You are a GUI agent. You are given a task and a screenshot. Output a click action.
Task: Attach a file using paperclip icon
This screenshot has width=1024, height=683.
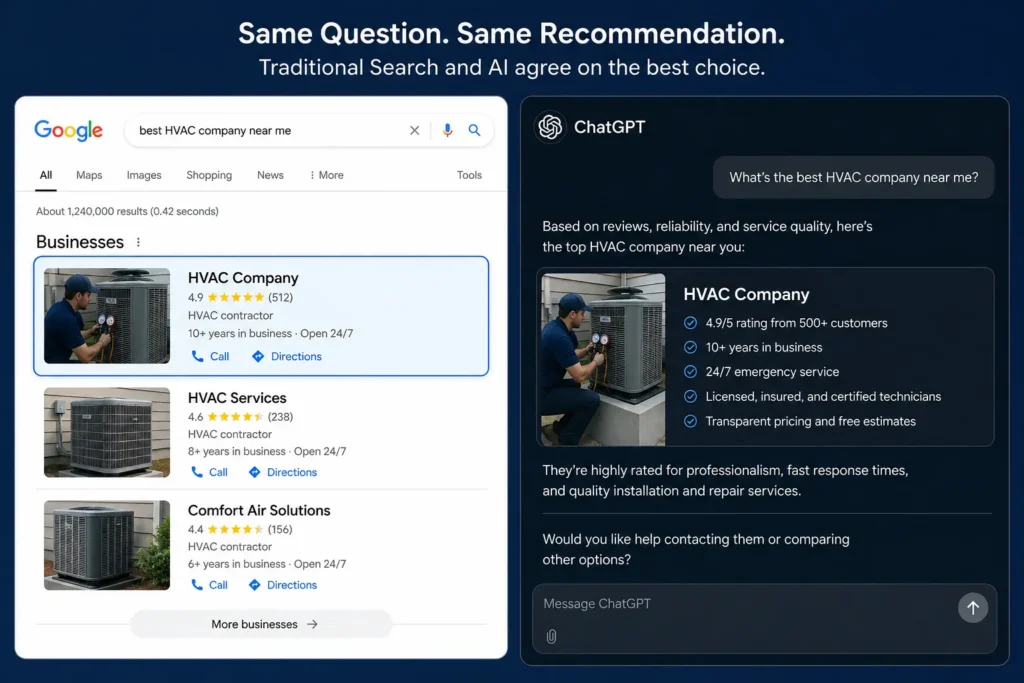tap(551, 636)
